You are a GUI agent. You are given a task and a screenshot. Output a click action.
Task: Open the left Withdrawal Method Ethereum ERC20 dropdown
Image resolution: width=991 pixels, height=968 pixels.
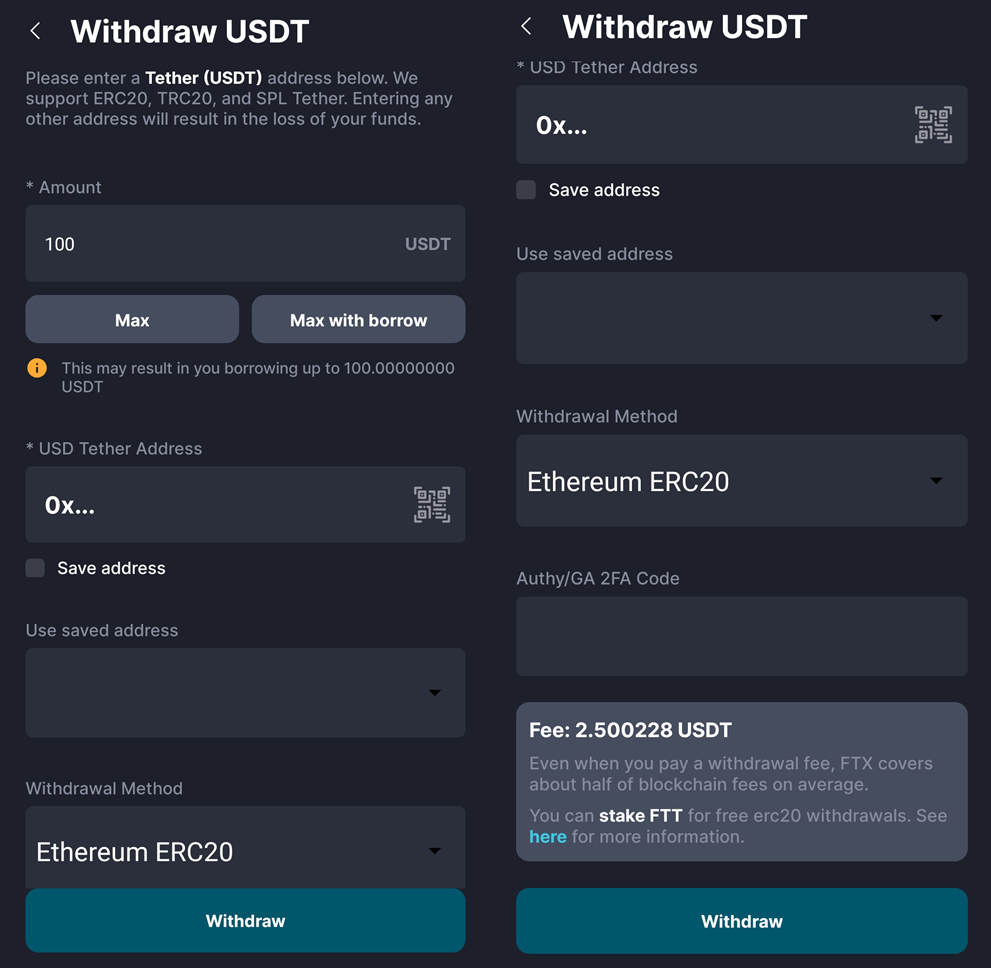(x=245, y=850)
